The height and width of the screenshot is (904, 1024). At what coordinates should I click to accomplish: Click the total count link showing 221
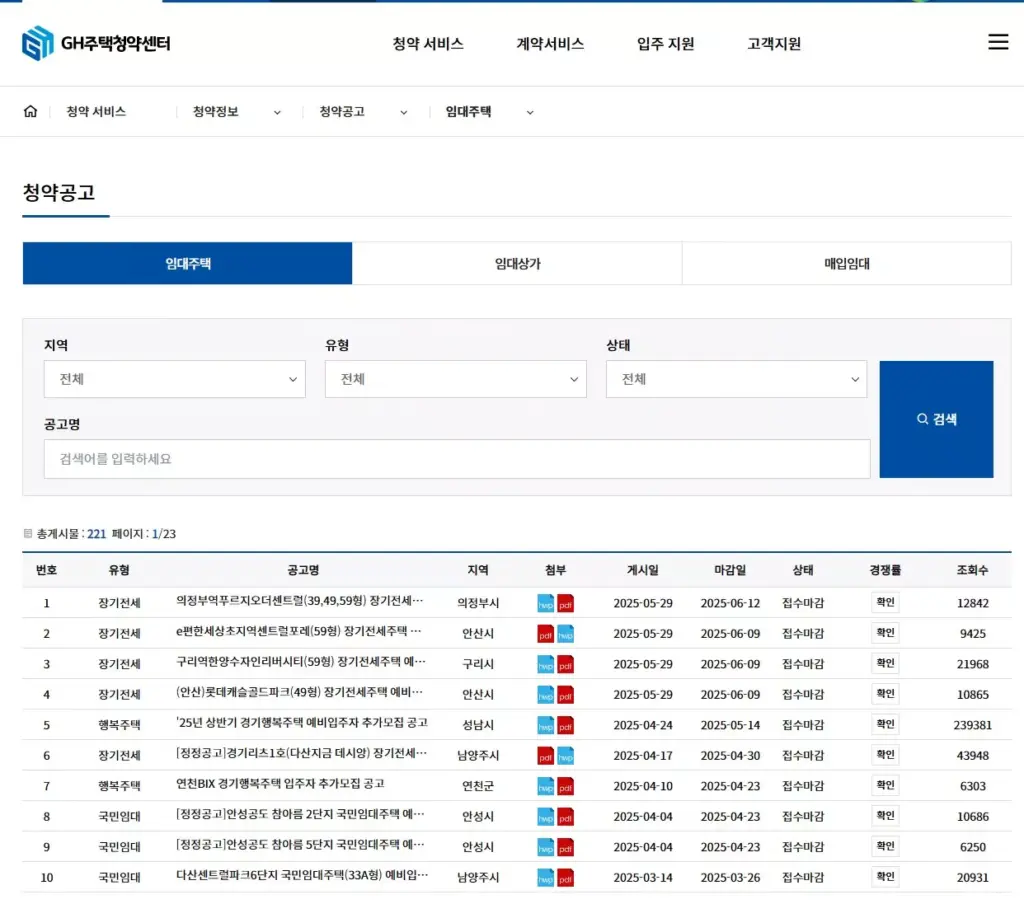(97, 534)
